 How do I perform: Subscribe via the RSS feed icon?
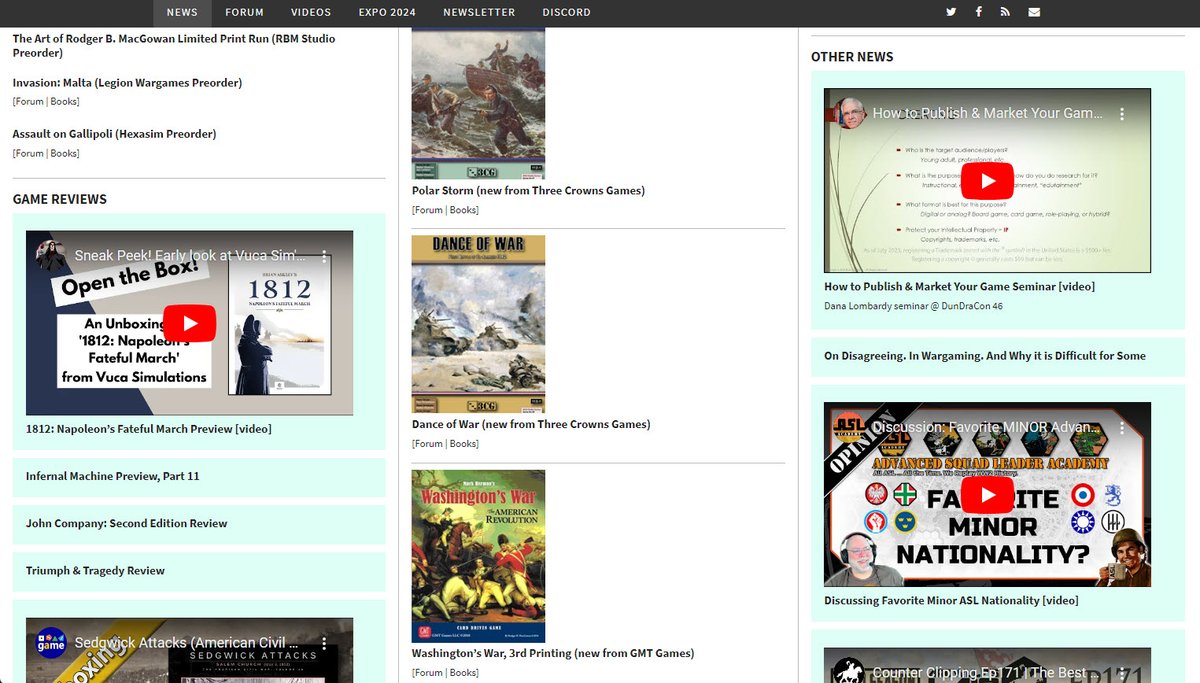click(1005, 11)
